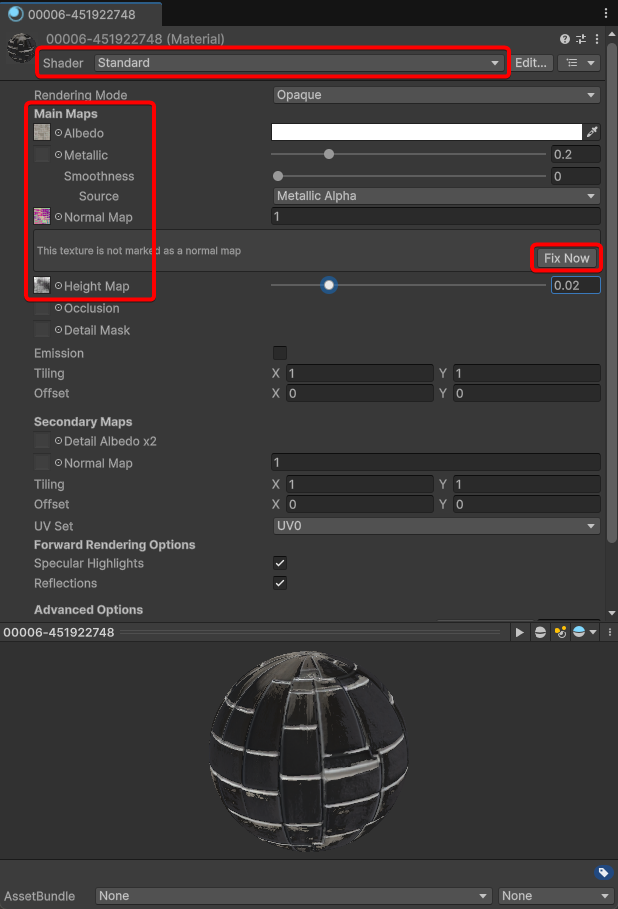Image resolution: width=618 pixels, height=909 pixels.
Task: Open the Shader dropdown set to Standard
Action: click(x=298, y=63)
